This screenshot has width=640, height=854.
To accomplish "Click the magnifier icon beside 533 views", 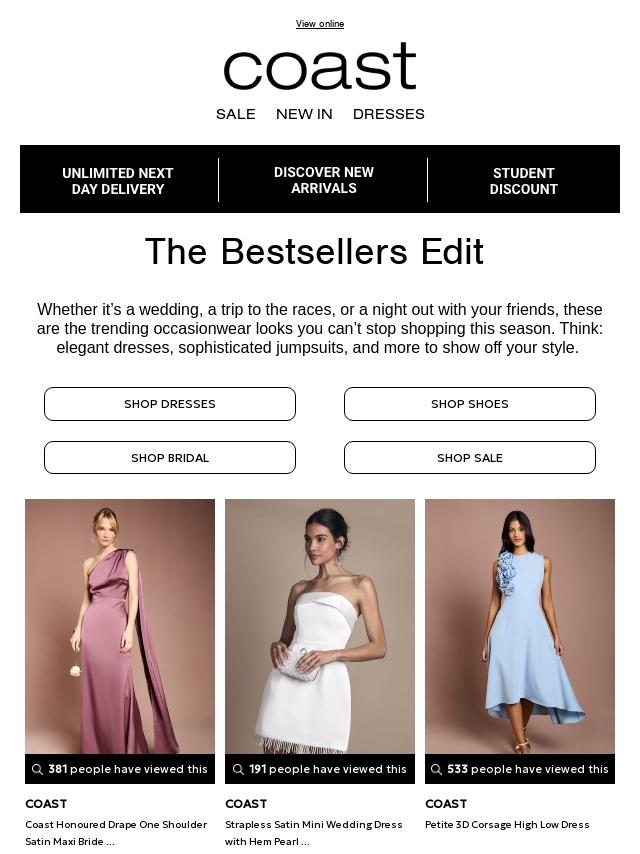I will (436, 769).
